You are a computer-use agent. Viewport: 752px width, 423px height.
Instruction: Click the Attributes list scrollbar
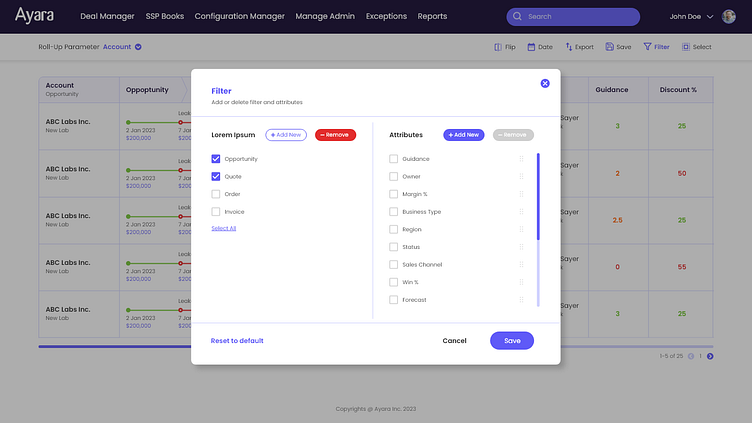point(538,230)
